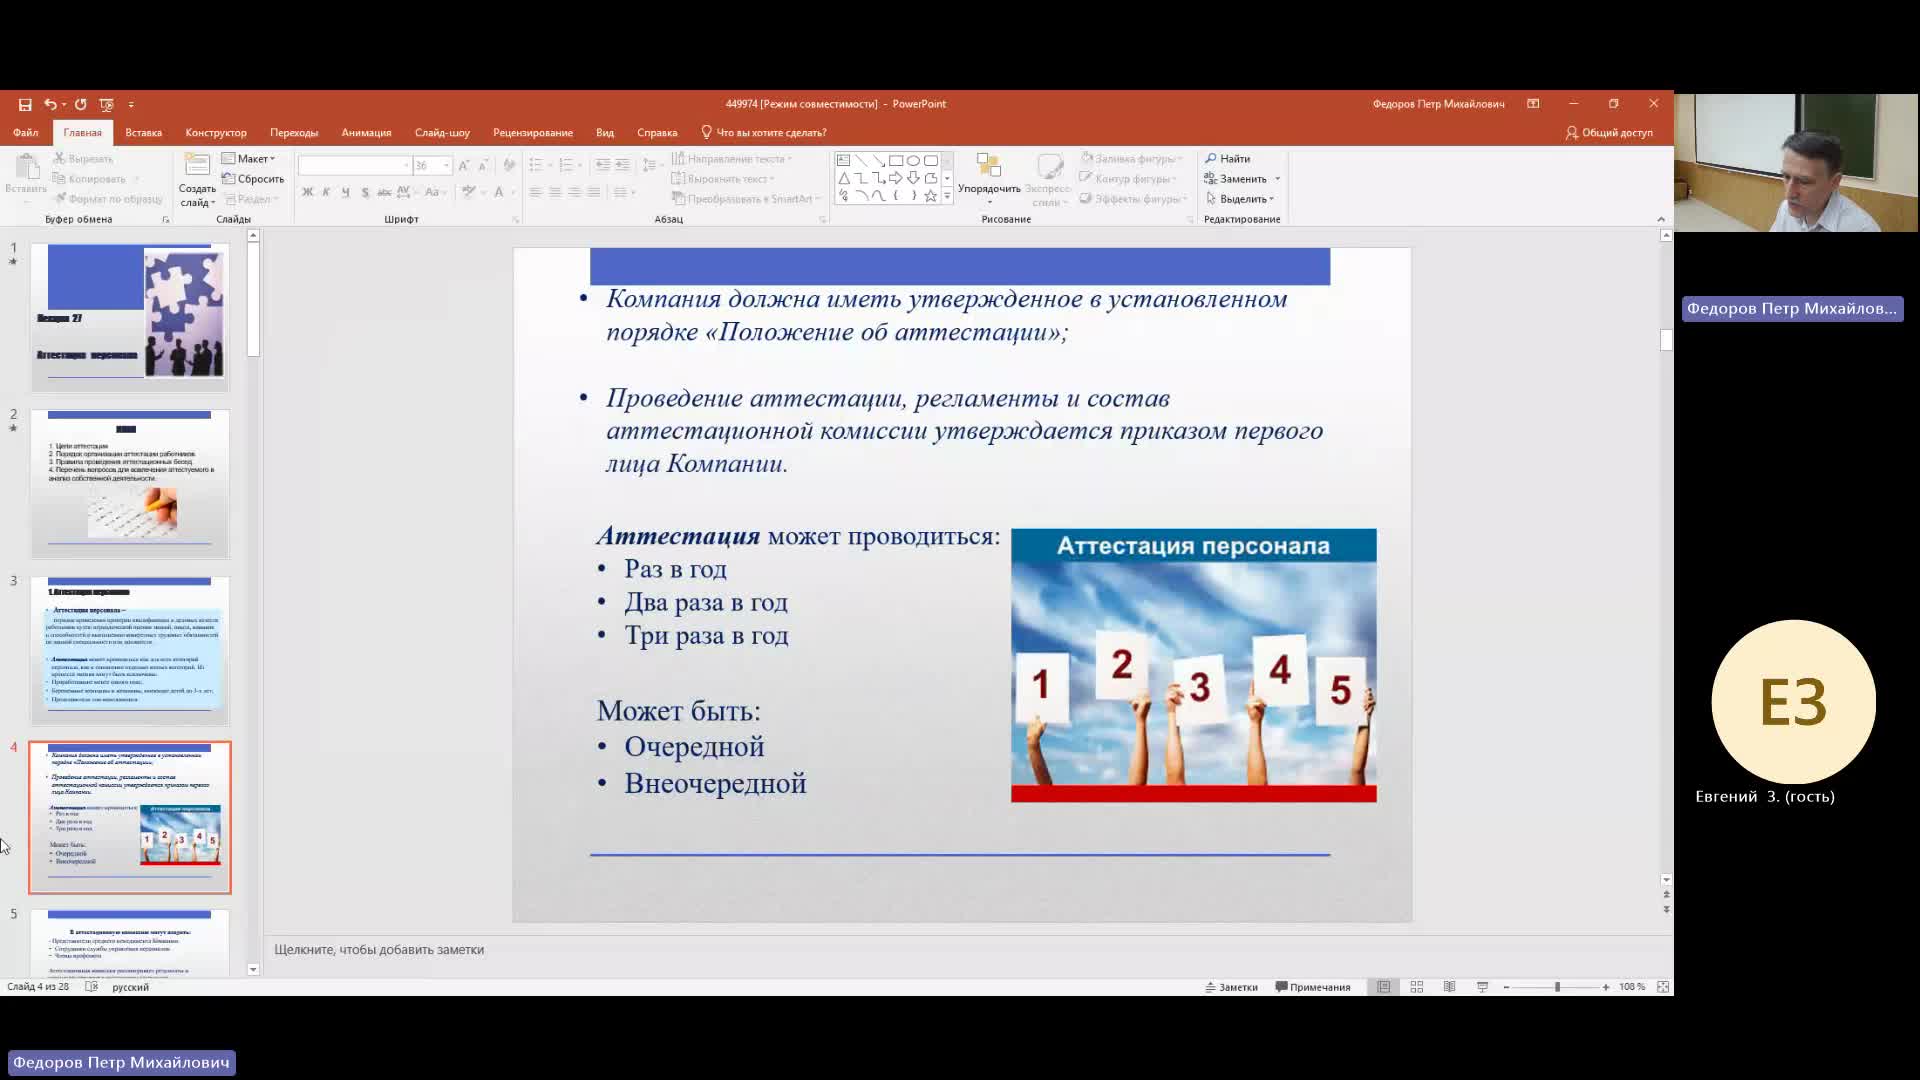
Task: Select the rectangle shape in gallery
Action: pyautogui.click(x=896, y=160)
